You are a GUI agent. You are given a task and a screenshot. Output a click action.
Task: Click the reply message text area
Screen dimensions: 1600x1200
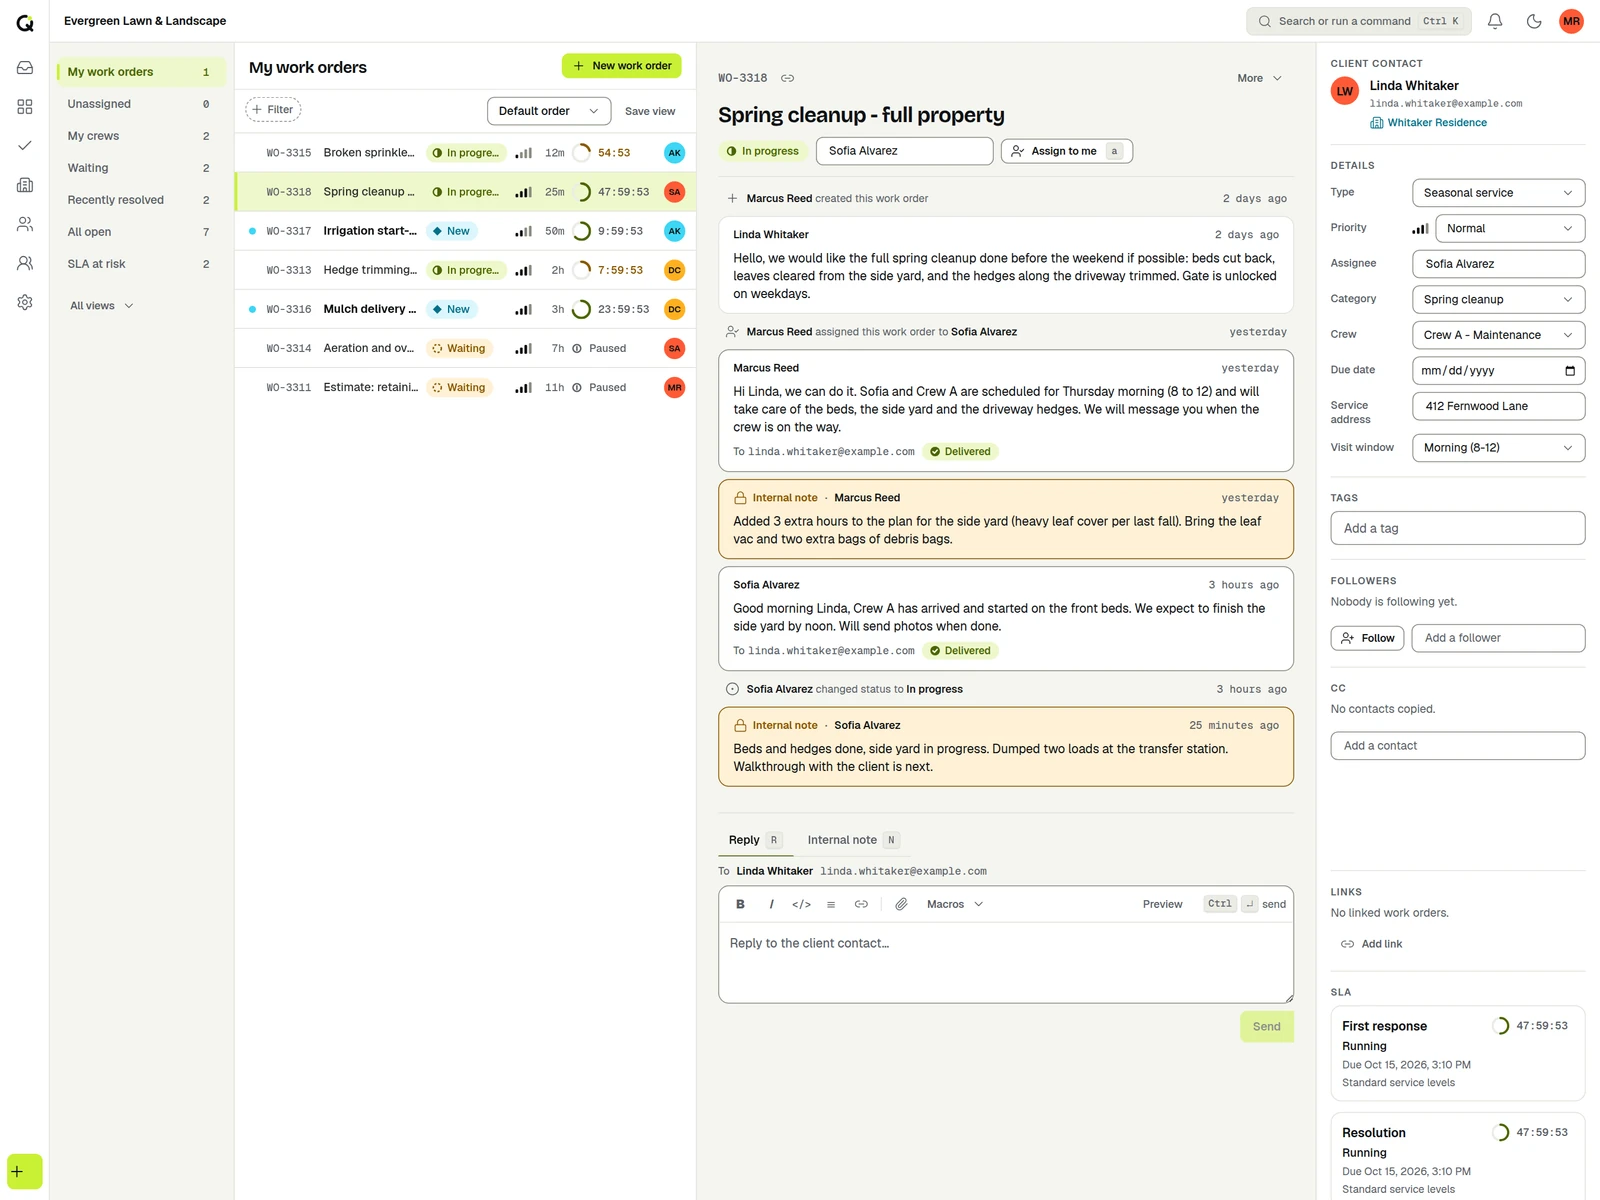(x=1005, y=962)
